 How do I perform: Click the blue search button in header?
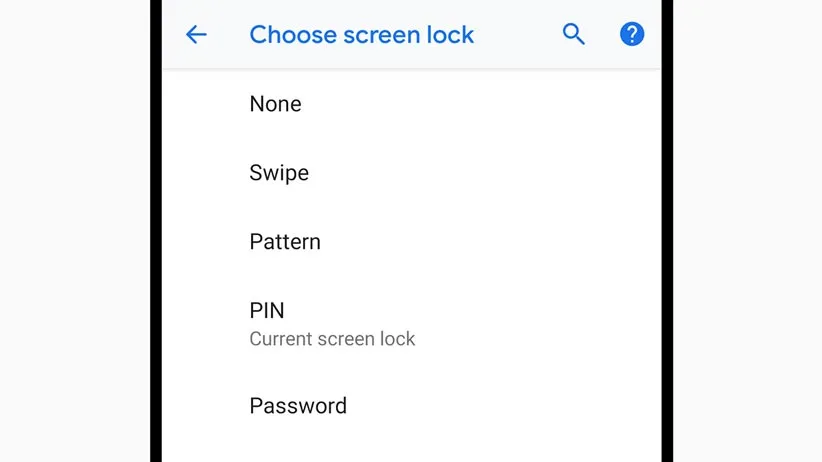[x=573, y=35]
